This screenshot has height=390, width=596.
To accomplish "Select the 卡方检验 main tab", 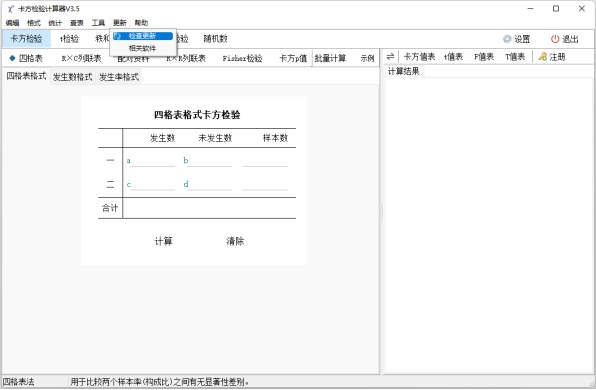I will click(26, 39).
